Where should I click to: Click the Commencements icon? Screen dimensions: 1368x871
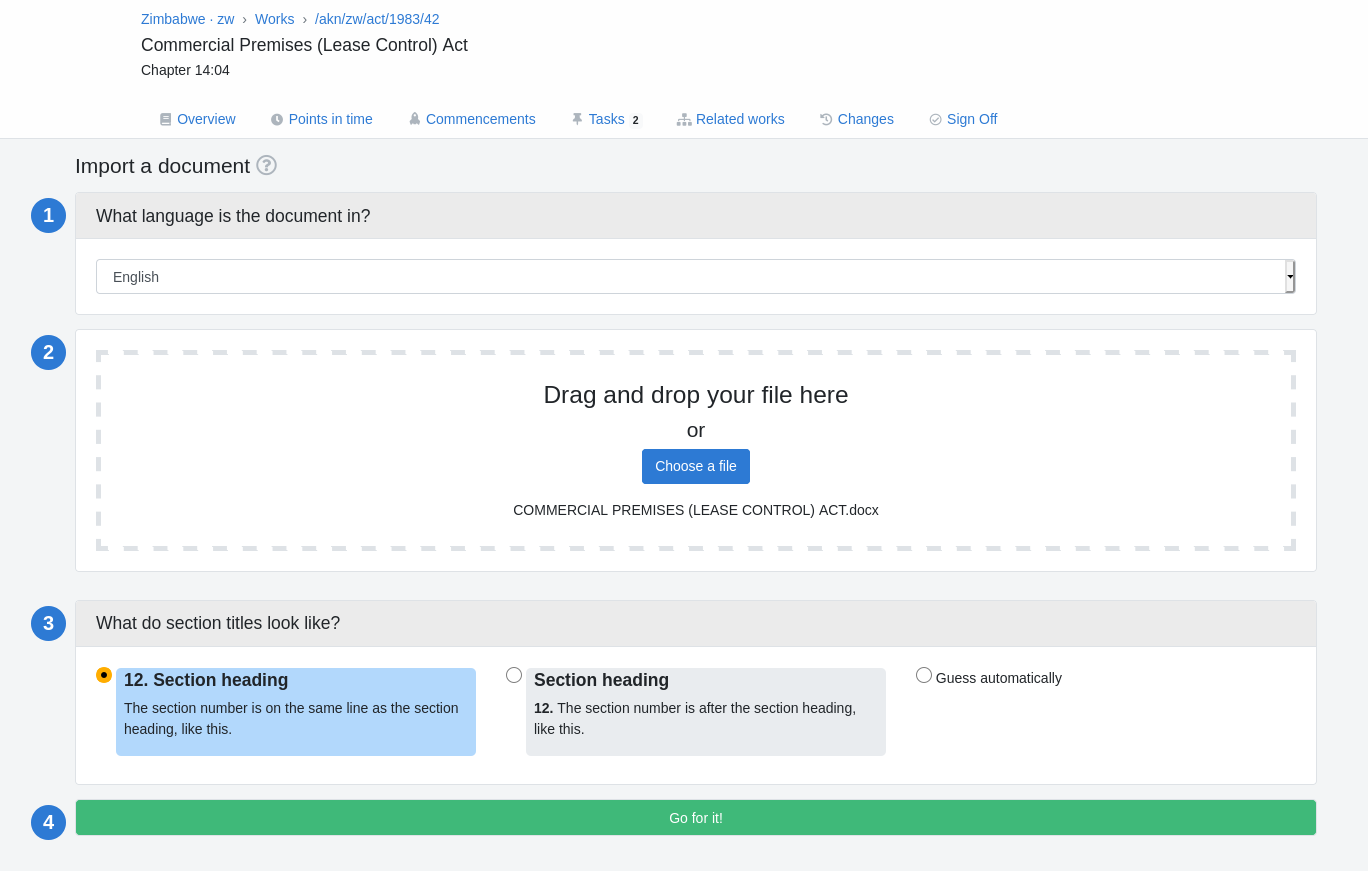[x=414, y=119]
